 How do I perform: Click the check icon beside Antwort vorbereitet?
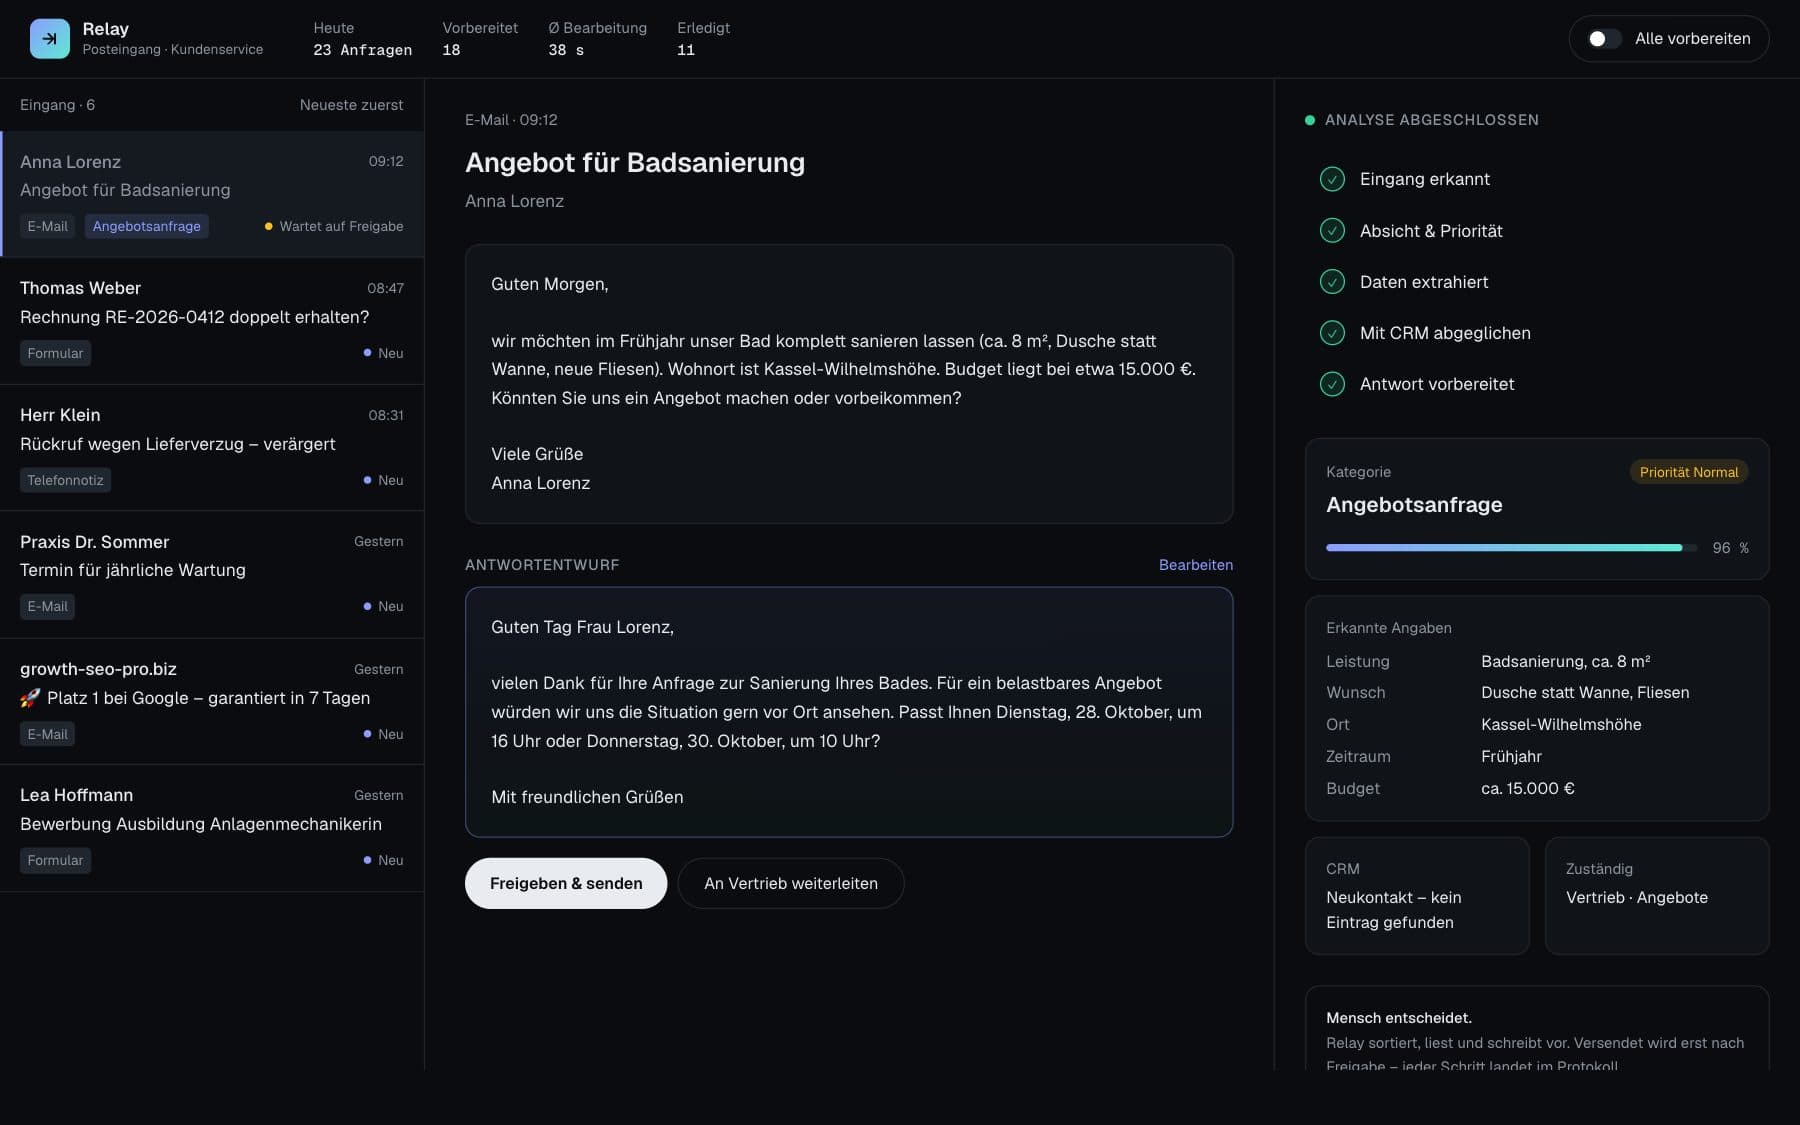pos(1332,384)
